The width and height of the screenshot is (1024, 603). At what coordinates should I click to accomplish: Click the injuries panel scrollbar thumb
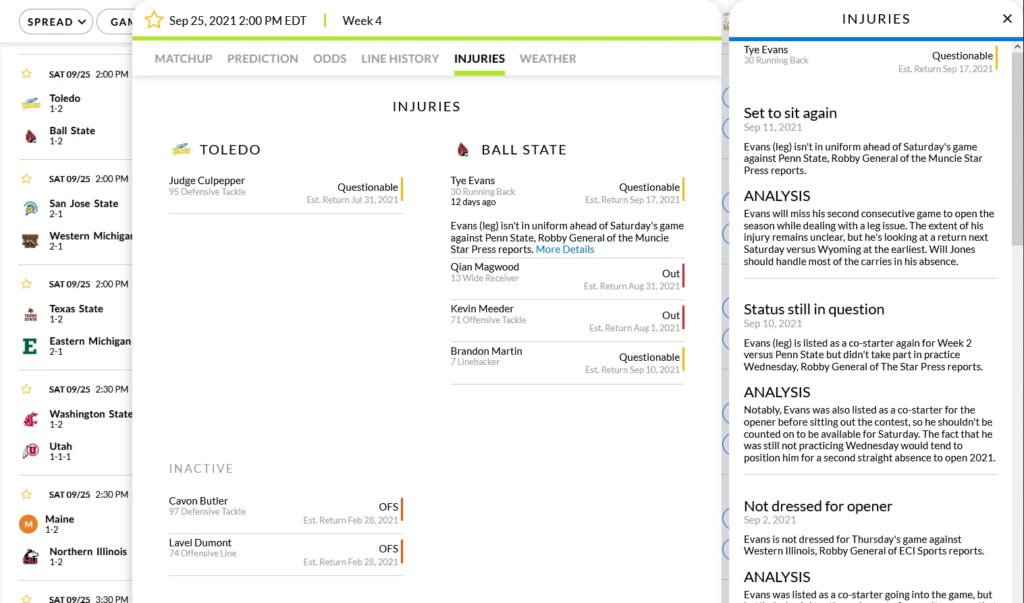click(1017, 149)
